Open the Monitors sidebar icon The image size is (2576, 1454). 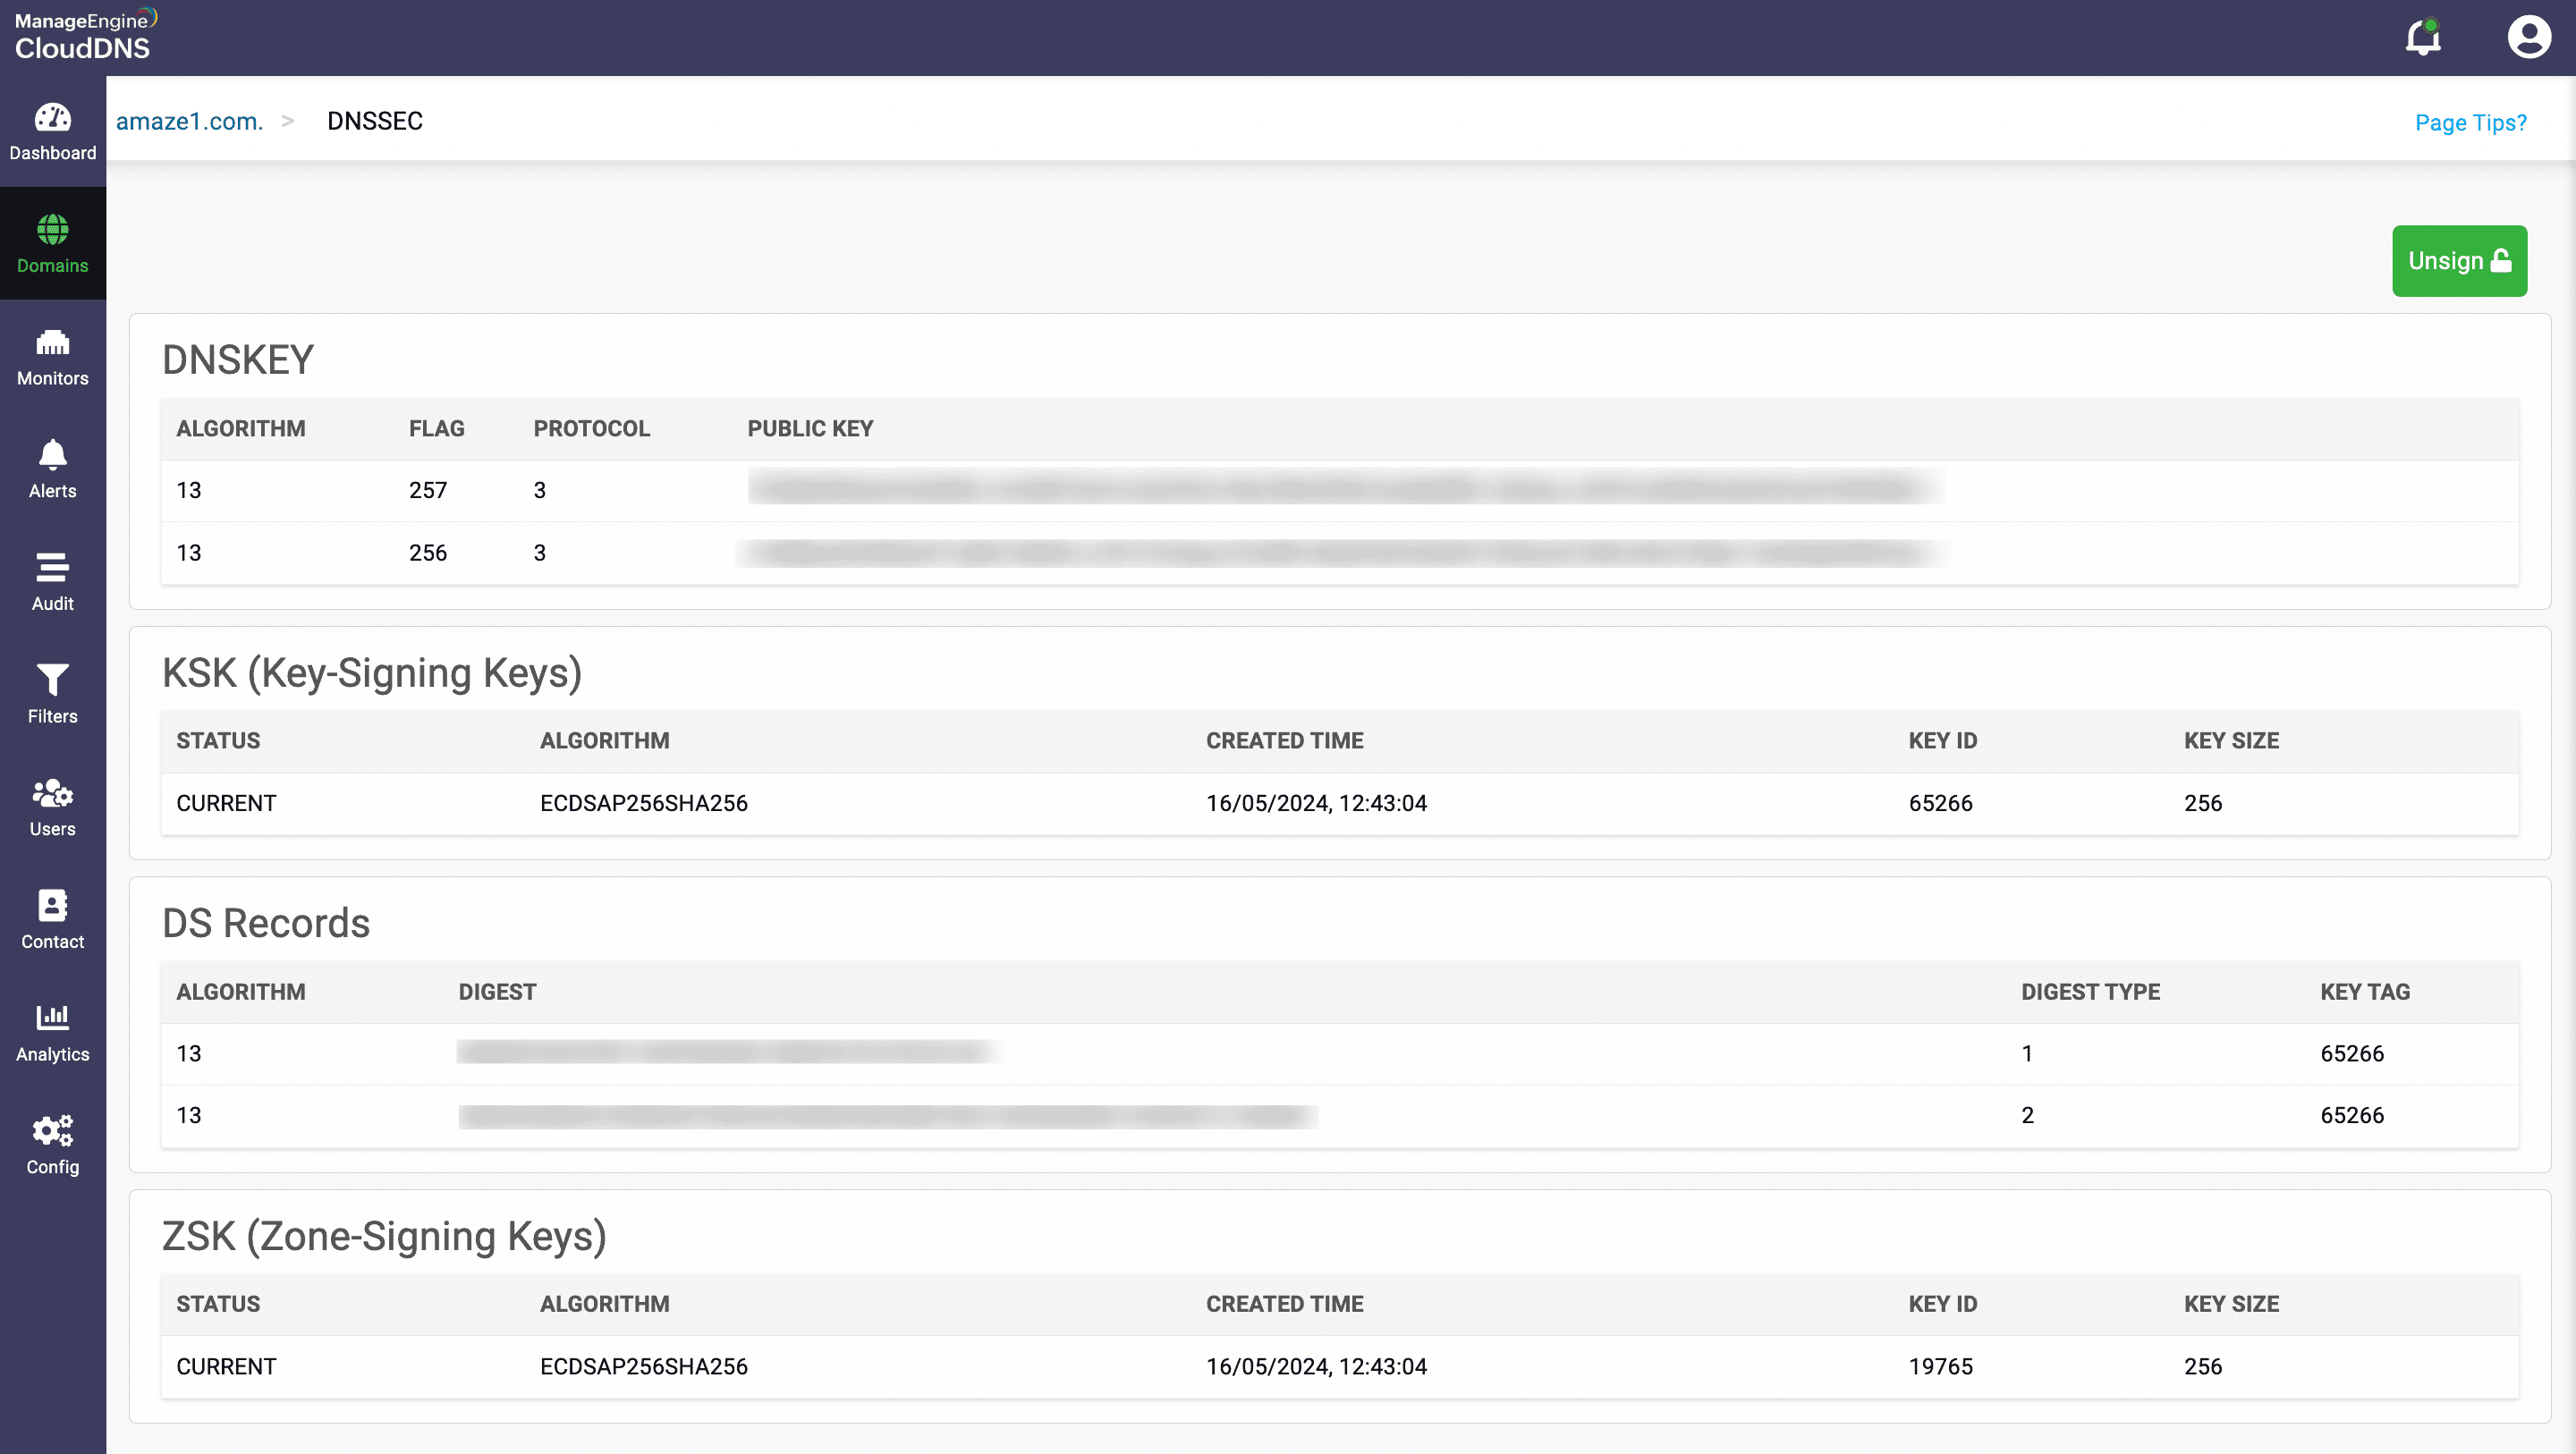tap(52, 344)
